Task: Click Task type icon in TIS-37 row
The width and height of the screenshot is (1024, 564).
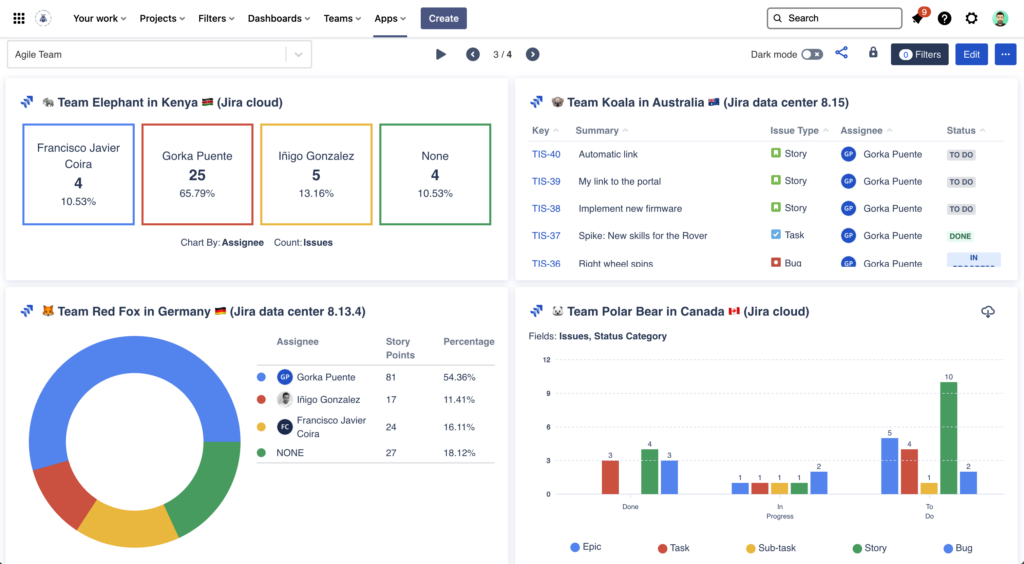Action: tap(776, 234)
